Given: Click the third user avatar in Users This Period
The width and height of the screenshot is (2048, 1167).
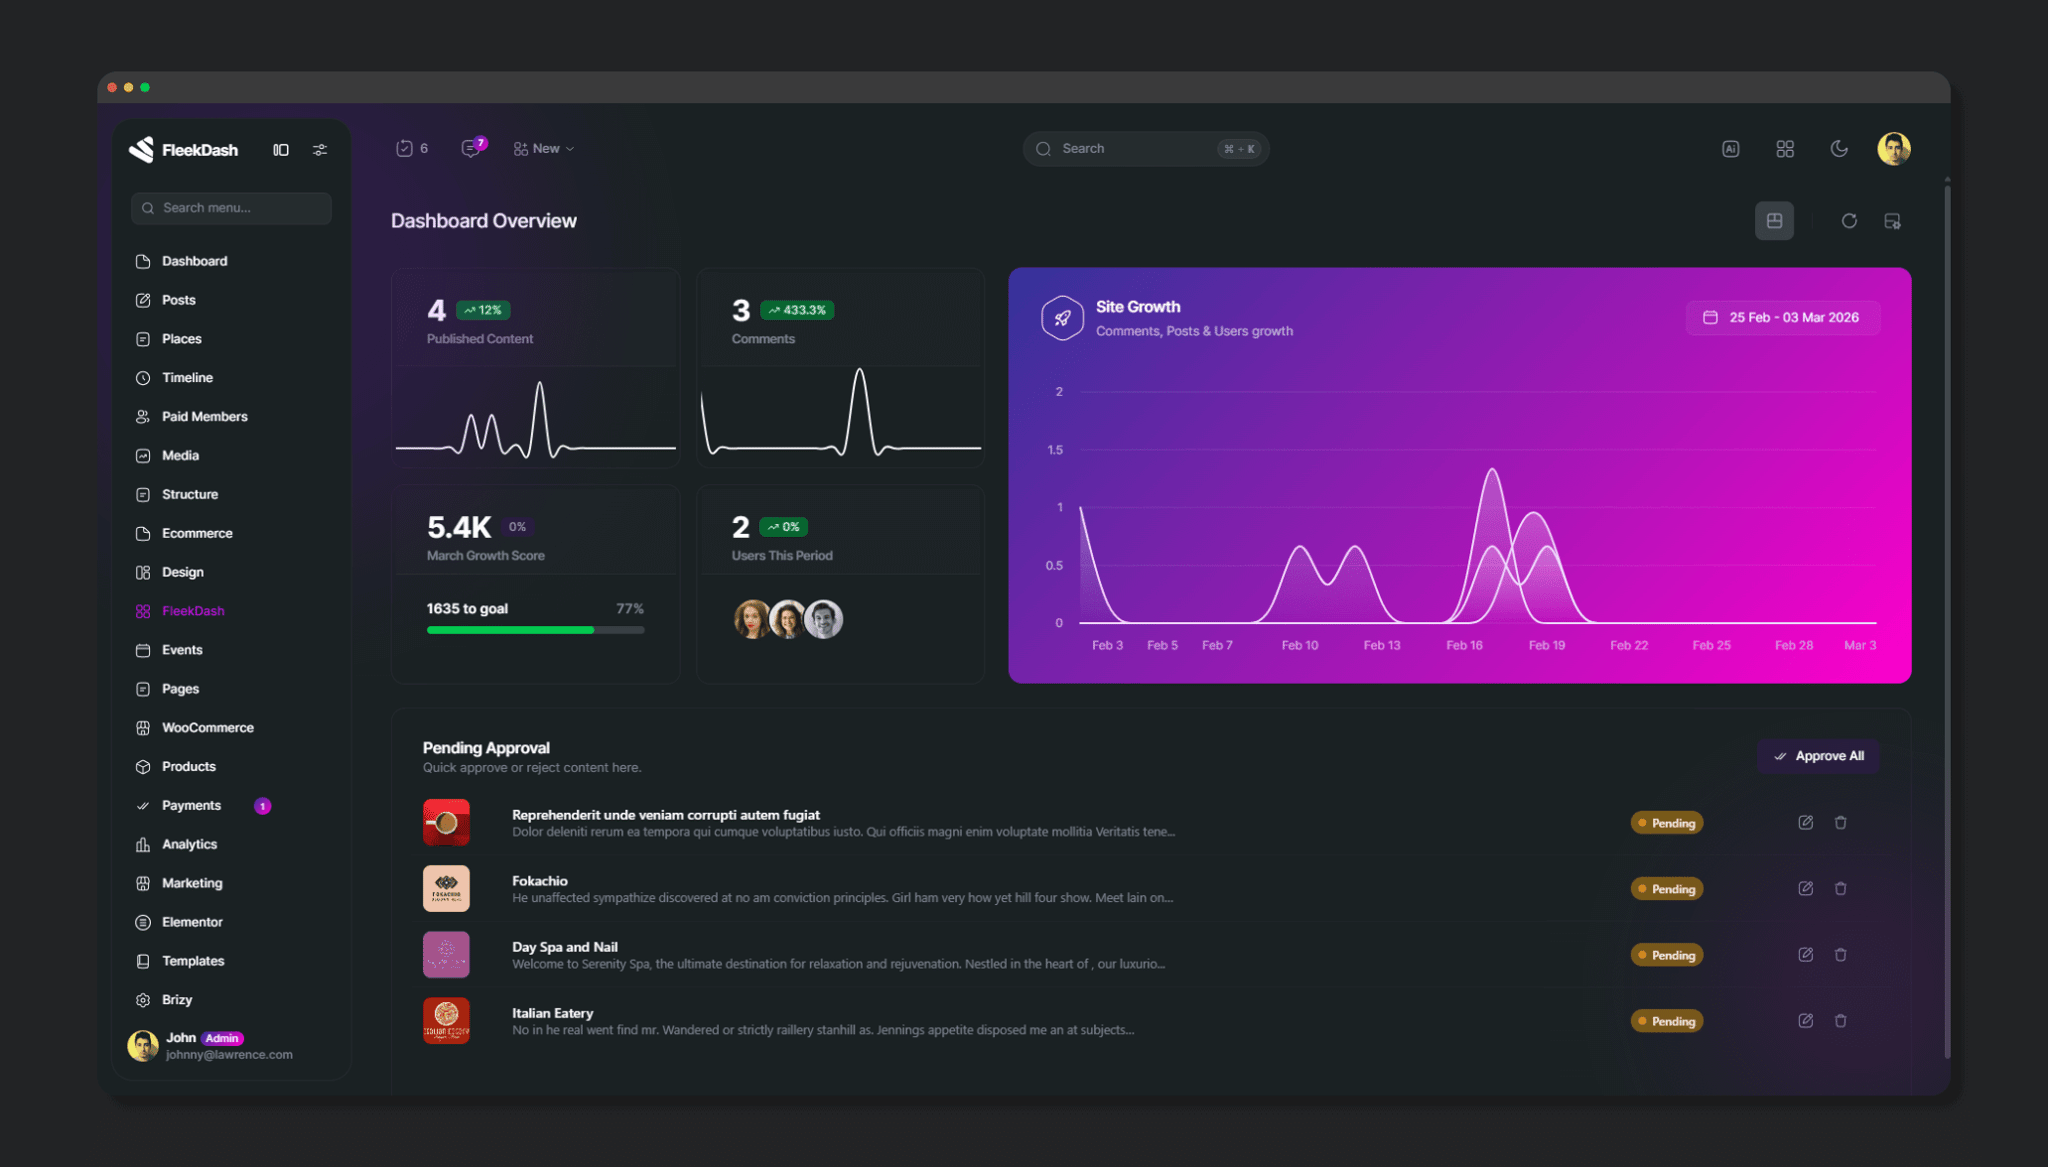Looking at the screenshot, I should (824, 619).
